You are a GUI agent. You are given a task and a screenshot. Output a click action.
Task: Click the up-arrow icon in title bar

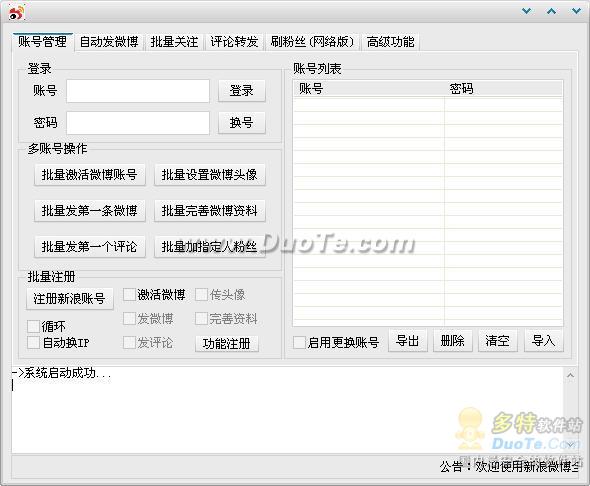[551, 11]
